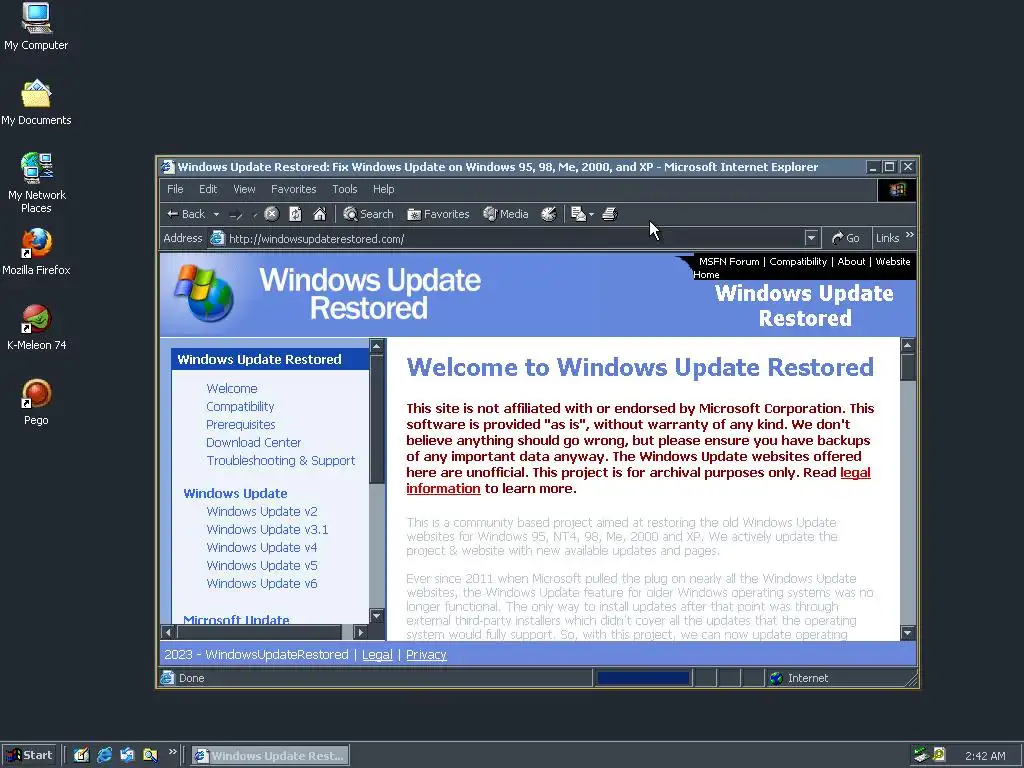Open Windows Update v2 link
Screen dimensions: 1024x768
coord(262,511)
